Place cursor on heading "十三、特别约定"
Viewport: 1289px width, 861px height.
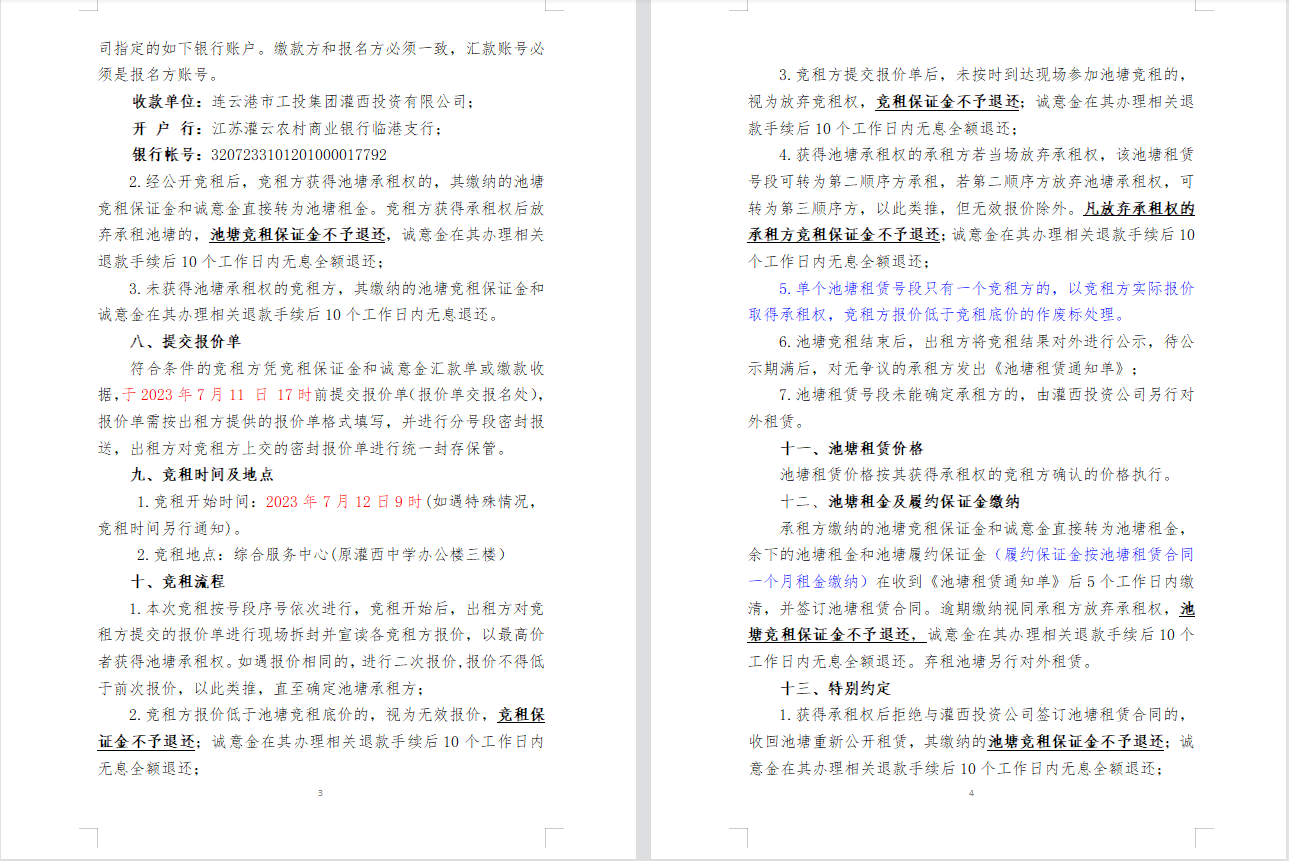[835, 688]
